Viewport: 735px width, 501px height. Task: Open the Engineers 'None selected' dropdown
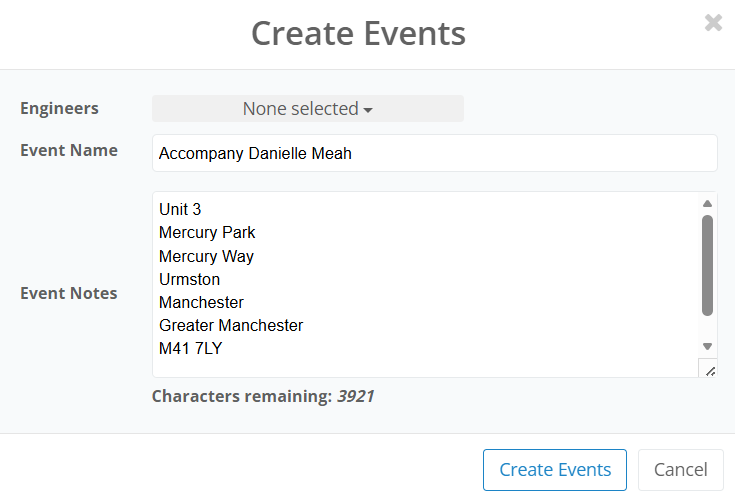click(307, 109)
